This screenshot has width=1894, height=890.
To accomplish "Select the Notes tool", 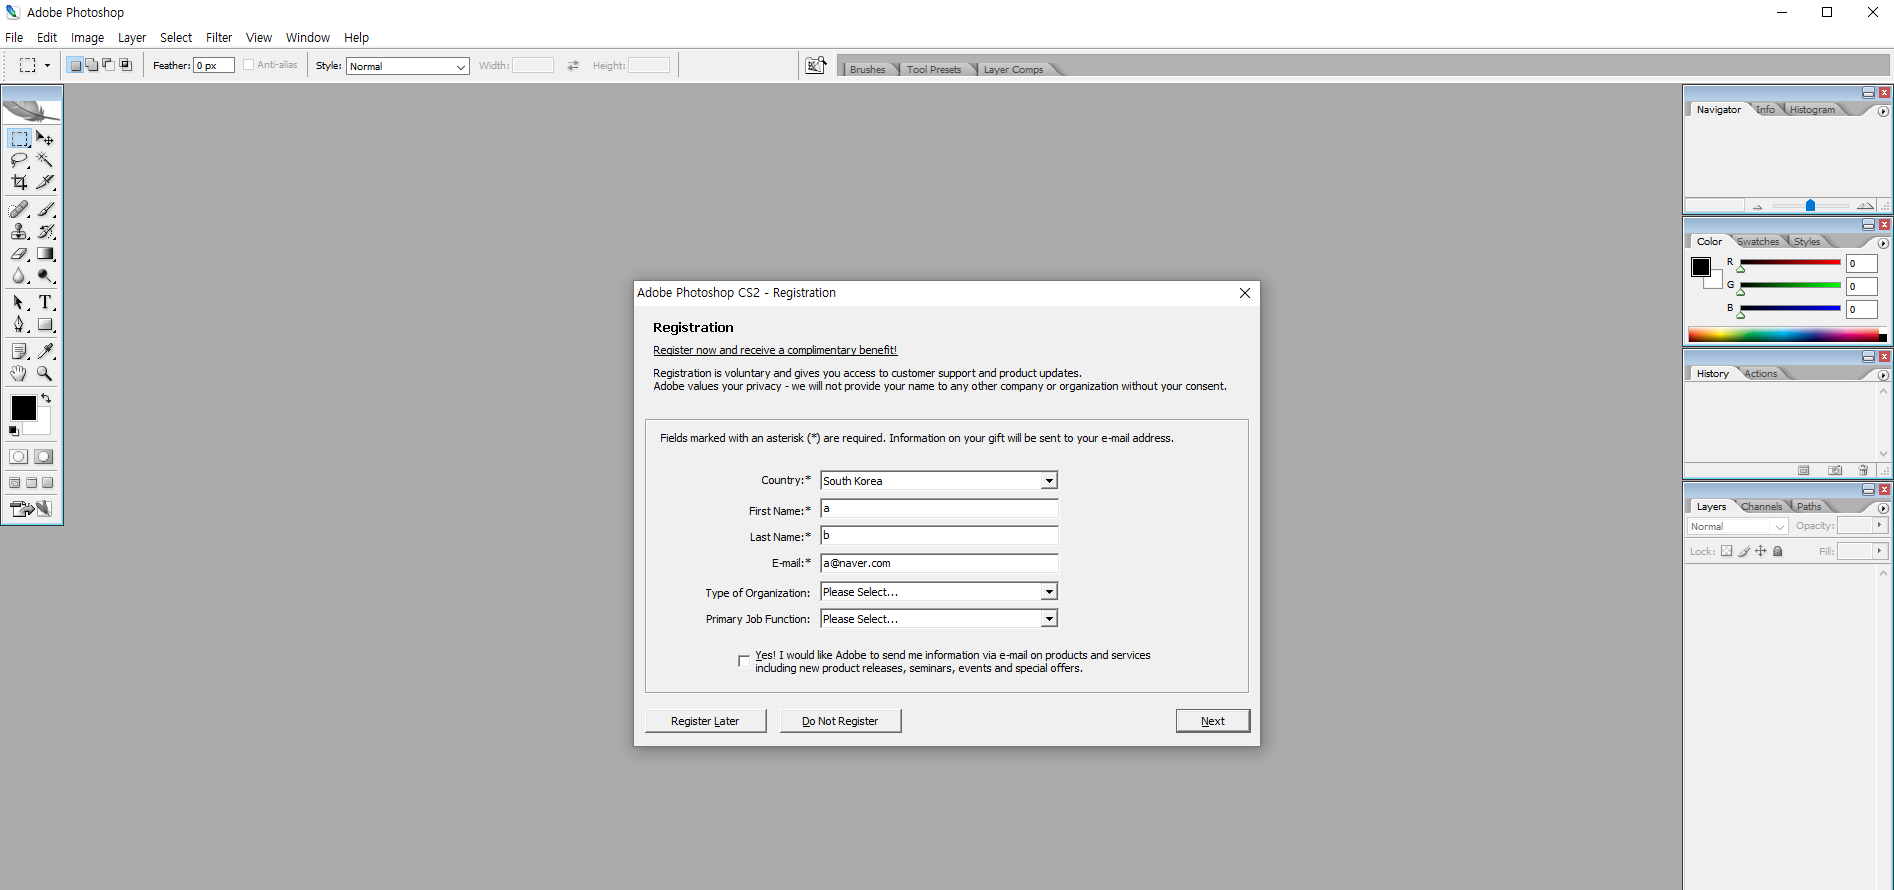I will (19, 352).
